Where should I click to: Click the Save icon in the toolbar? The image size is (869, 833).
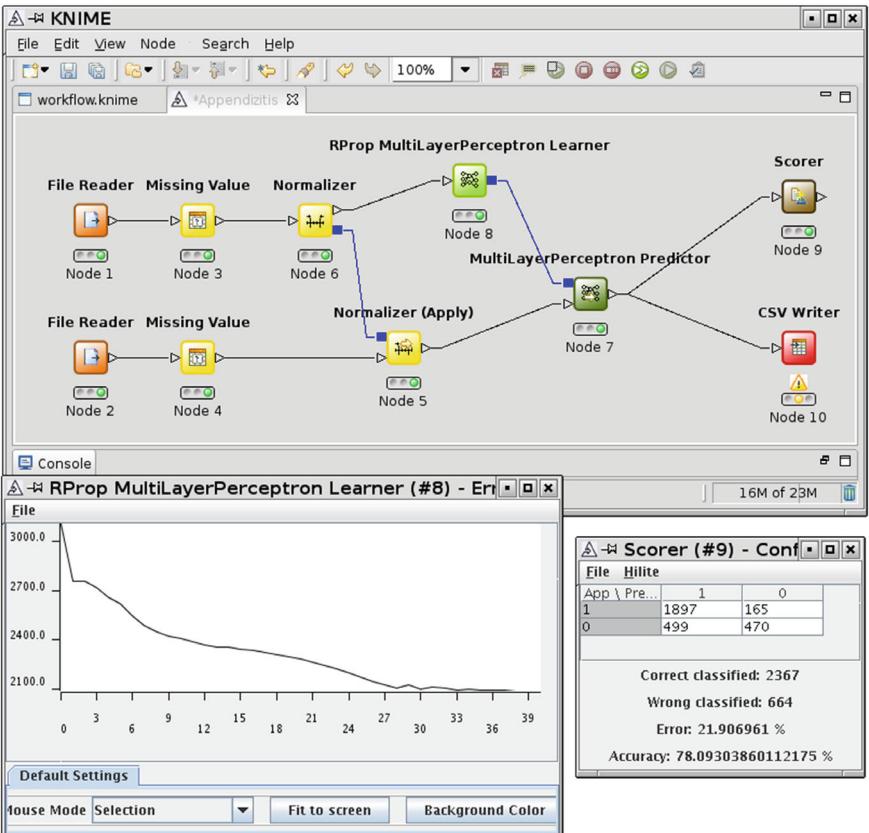tap(70, 70)
